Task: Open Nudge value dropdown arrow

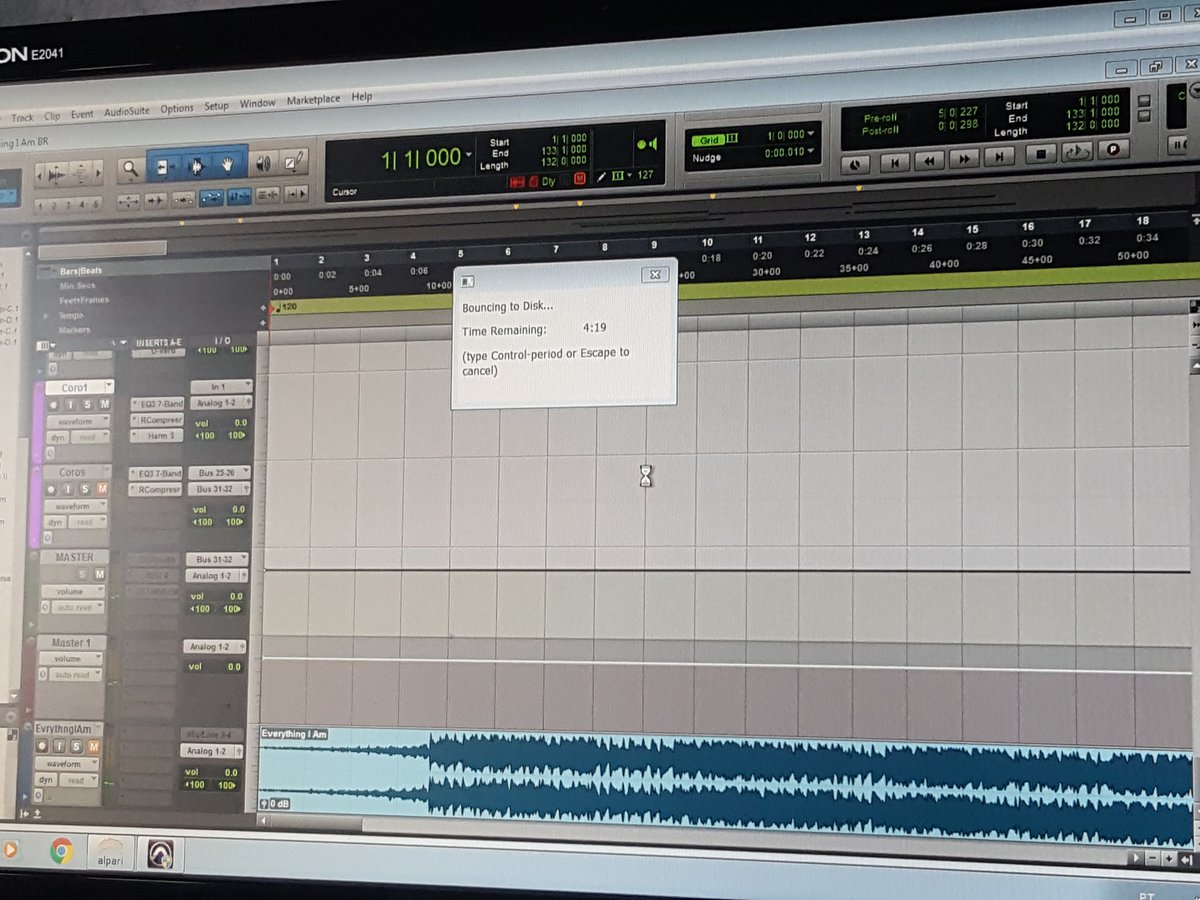Action: [x=811, y=152]
